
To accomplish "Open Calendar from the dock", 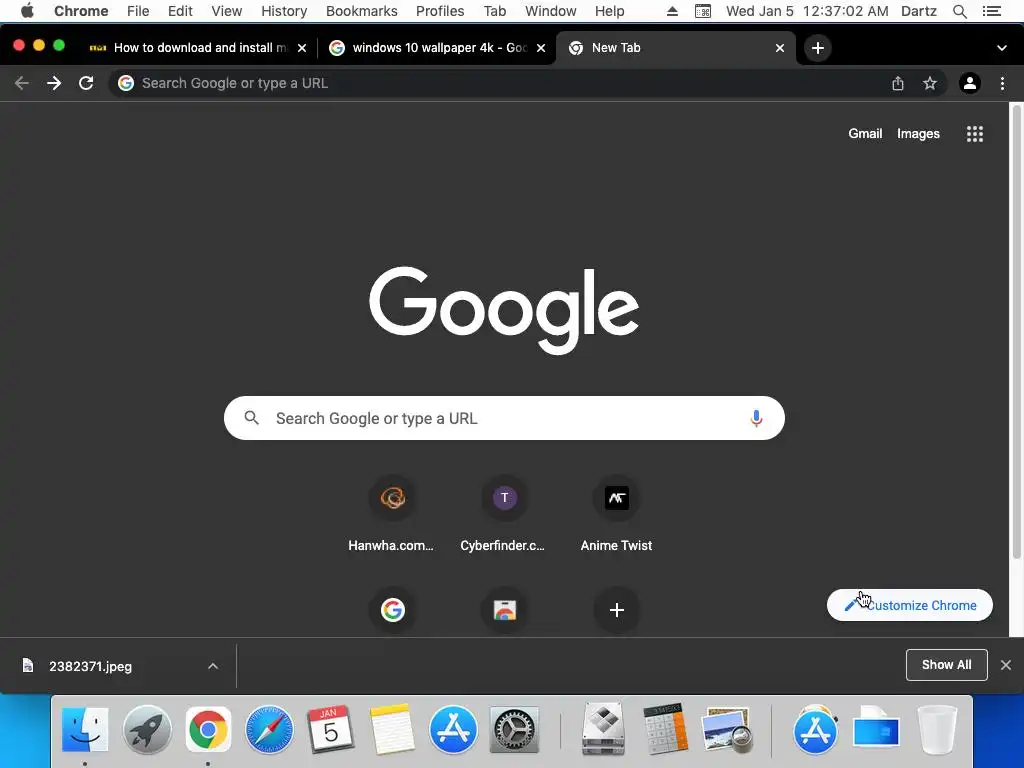I will [330, 729].
